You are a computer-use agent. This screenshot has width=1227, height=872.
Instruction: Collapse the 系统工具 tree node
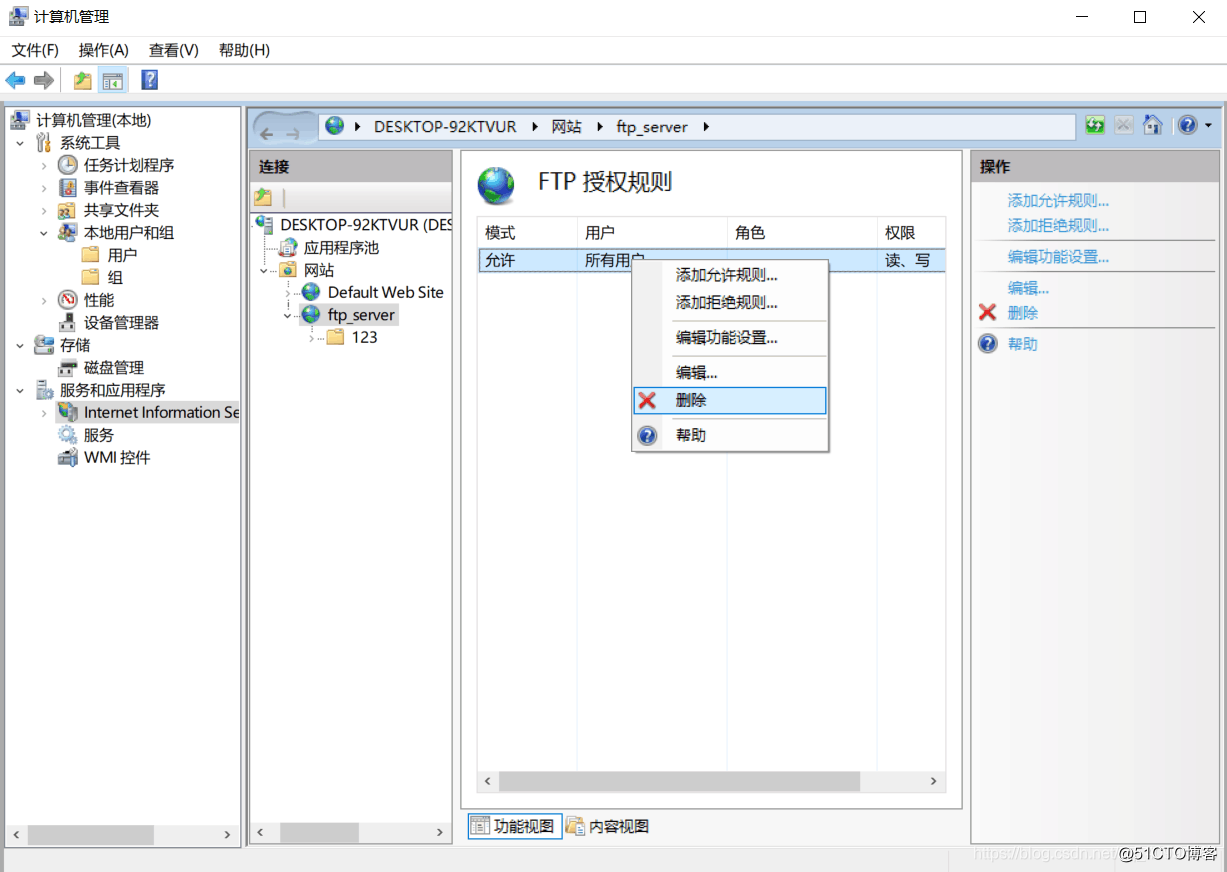tap(20, 143)
